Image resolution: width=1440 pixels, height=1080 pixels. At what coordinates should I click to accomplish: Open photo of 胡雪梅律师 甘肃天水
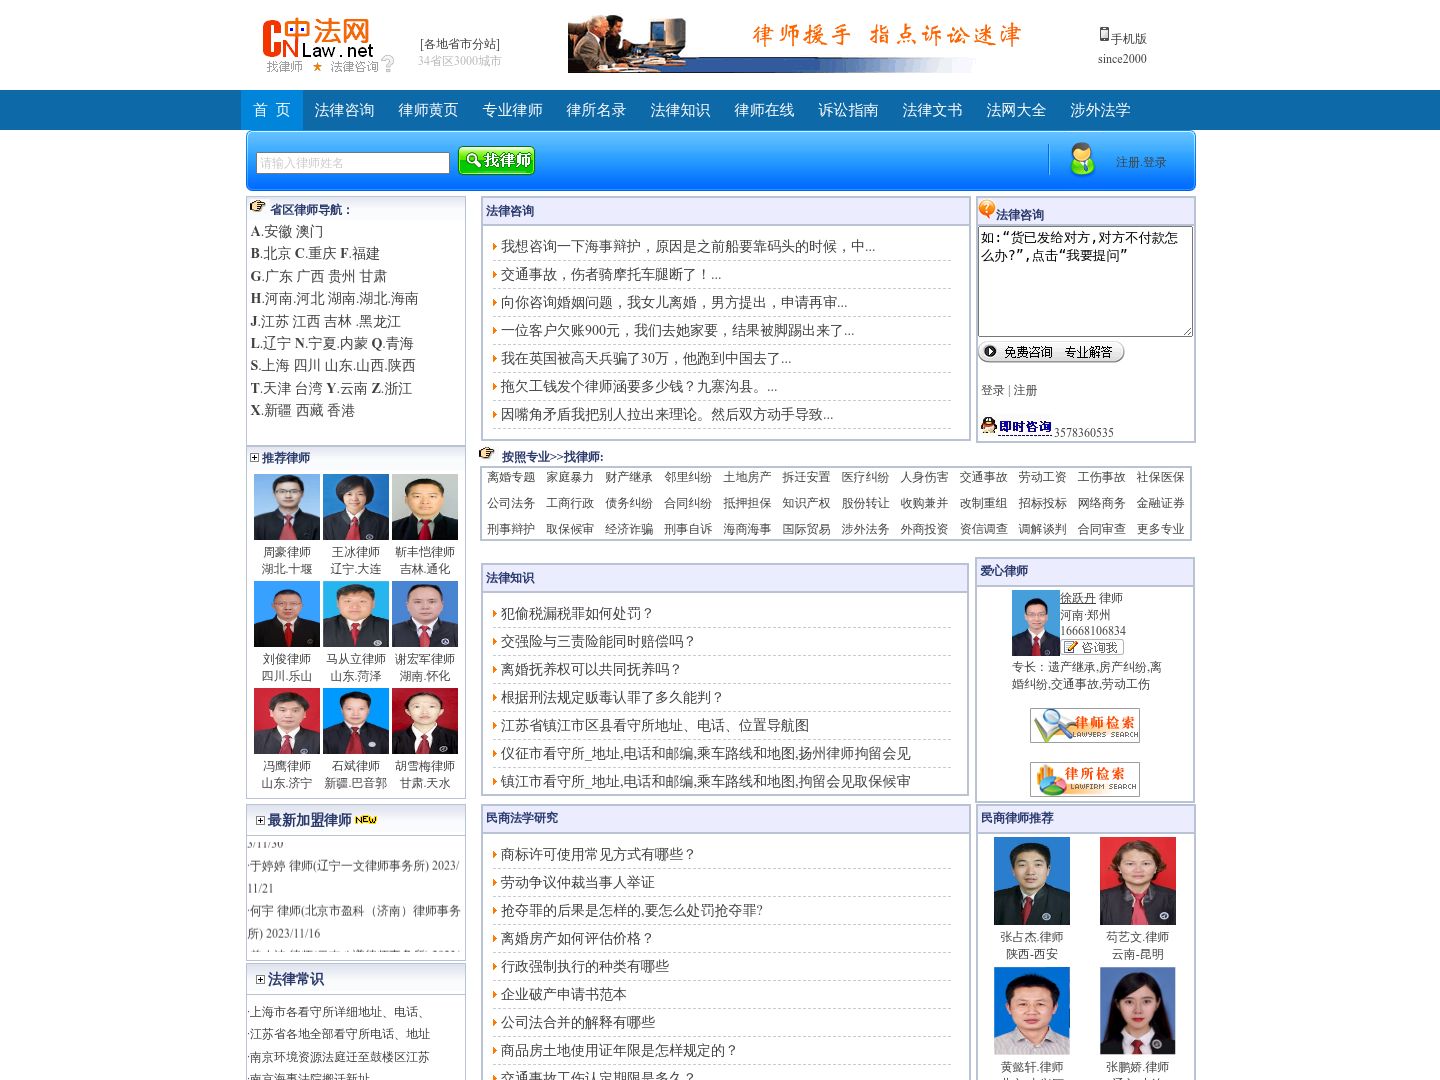[425, 721]
